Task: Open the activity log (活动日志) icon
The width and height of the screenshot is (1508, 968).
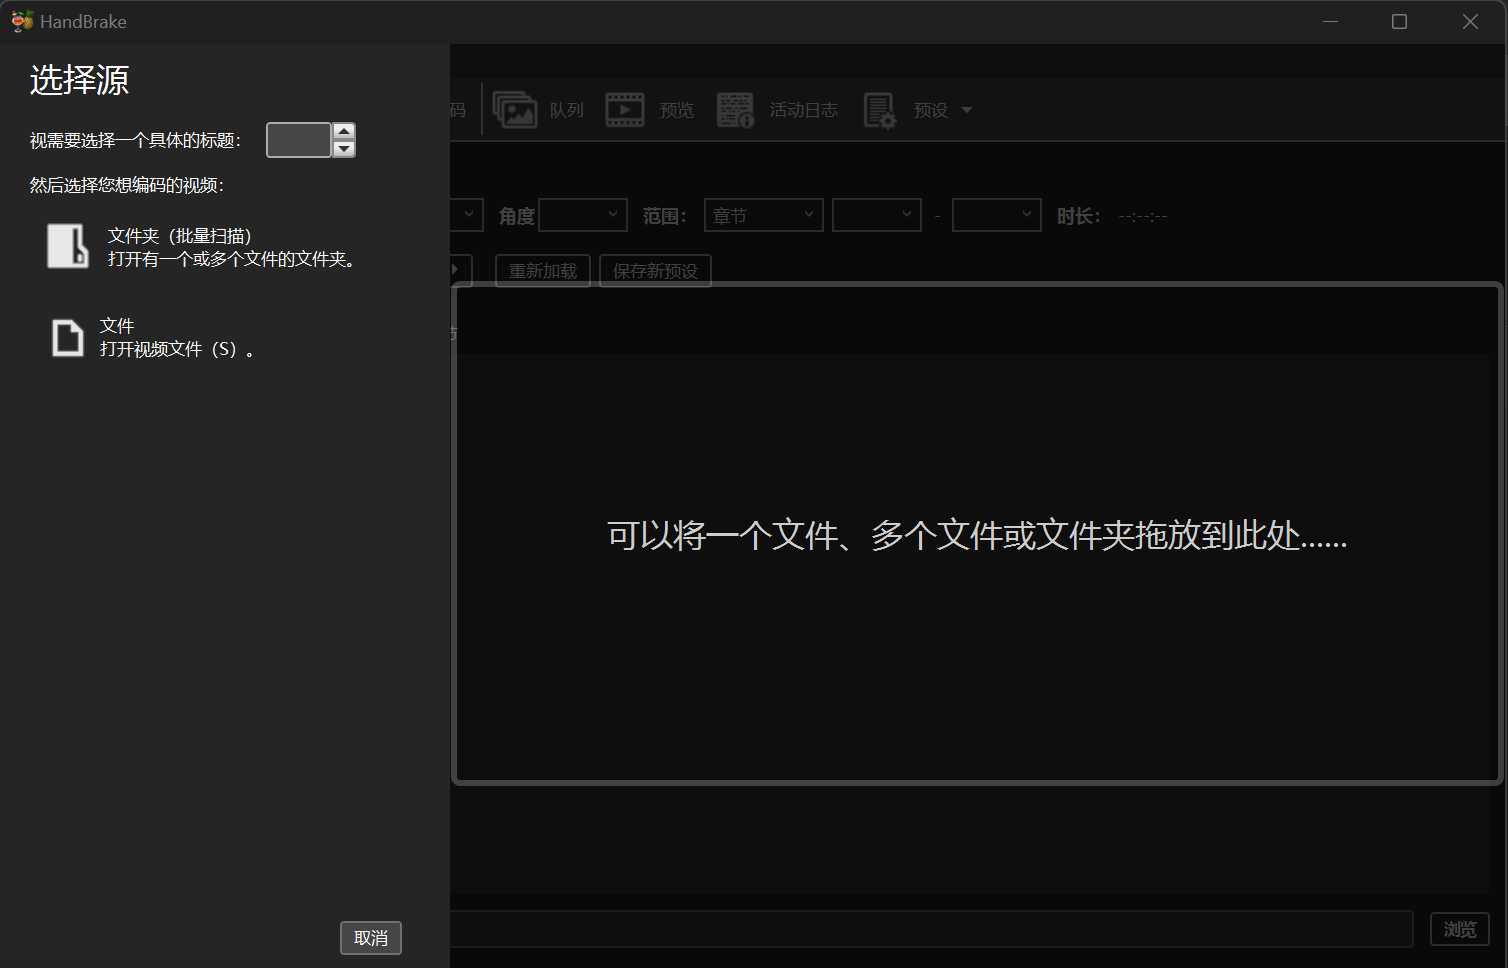Action: [x=735, y=110]
